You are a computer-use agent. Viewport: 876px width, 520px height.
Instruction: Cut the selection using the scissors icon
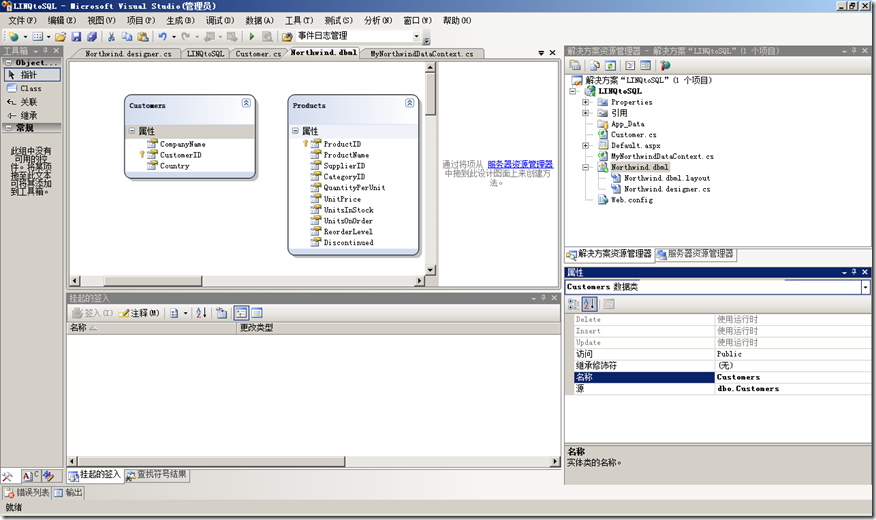point(111,37)
